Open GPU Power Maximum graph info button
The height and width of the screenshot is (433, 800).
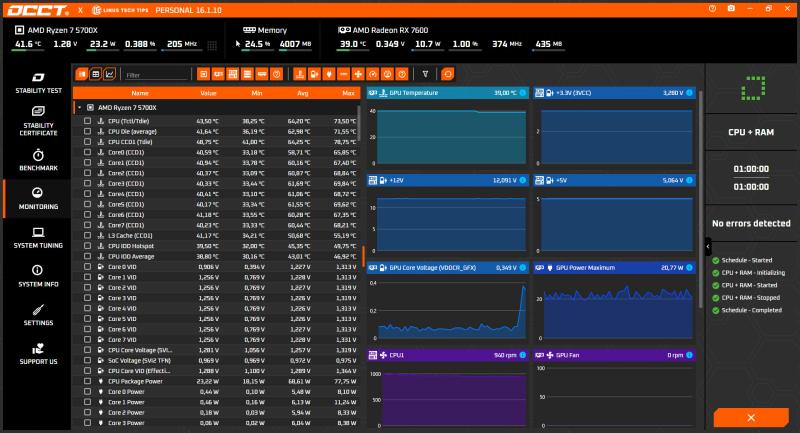[x=689, y=267]
